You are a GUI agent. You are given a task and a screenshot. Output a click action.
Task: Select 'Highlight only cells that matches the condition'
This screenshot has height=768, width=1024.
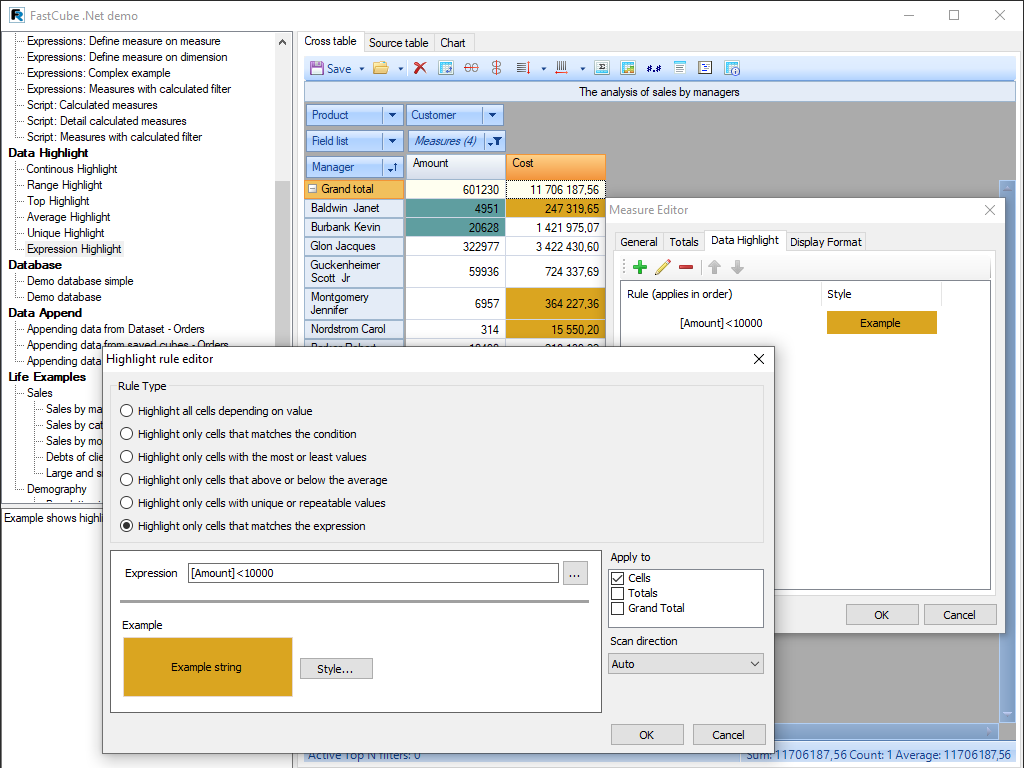[126, 434]
